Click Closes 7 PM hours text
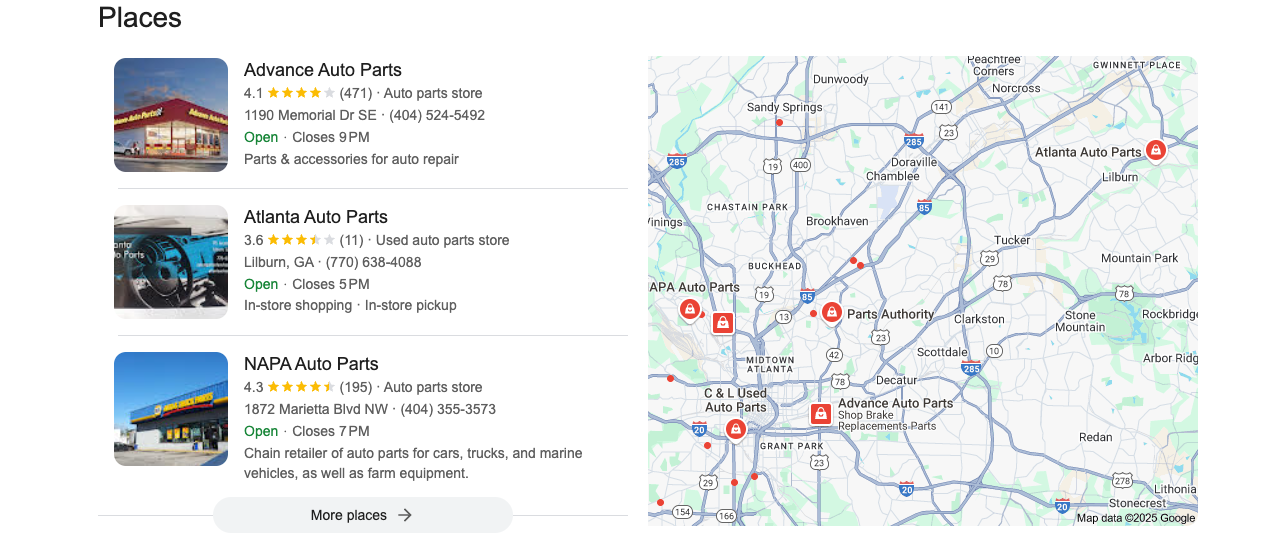 [x=331, y=431]
